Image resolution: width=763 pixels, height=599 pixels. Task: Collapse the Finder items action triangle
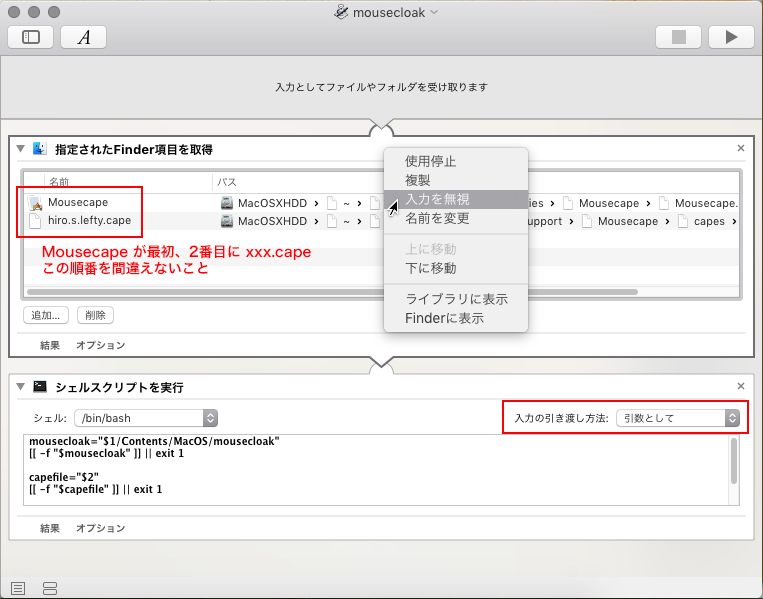point(20,149)
